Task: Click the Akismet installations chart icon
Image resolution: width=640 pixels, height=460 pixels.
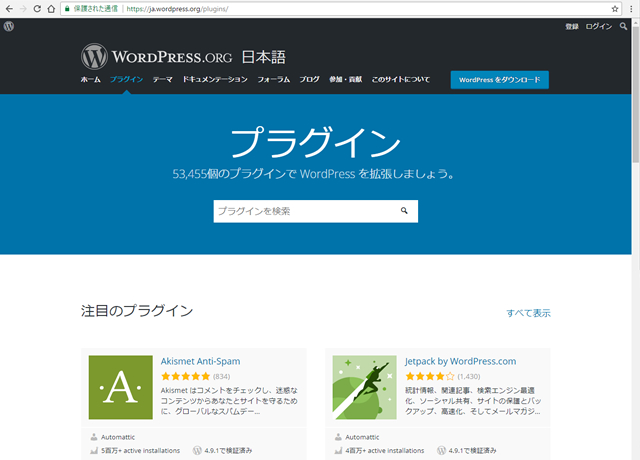Action: pos(94,451)
